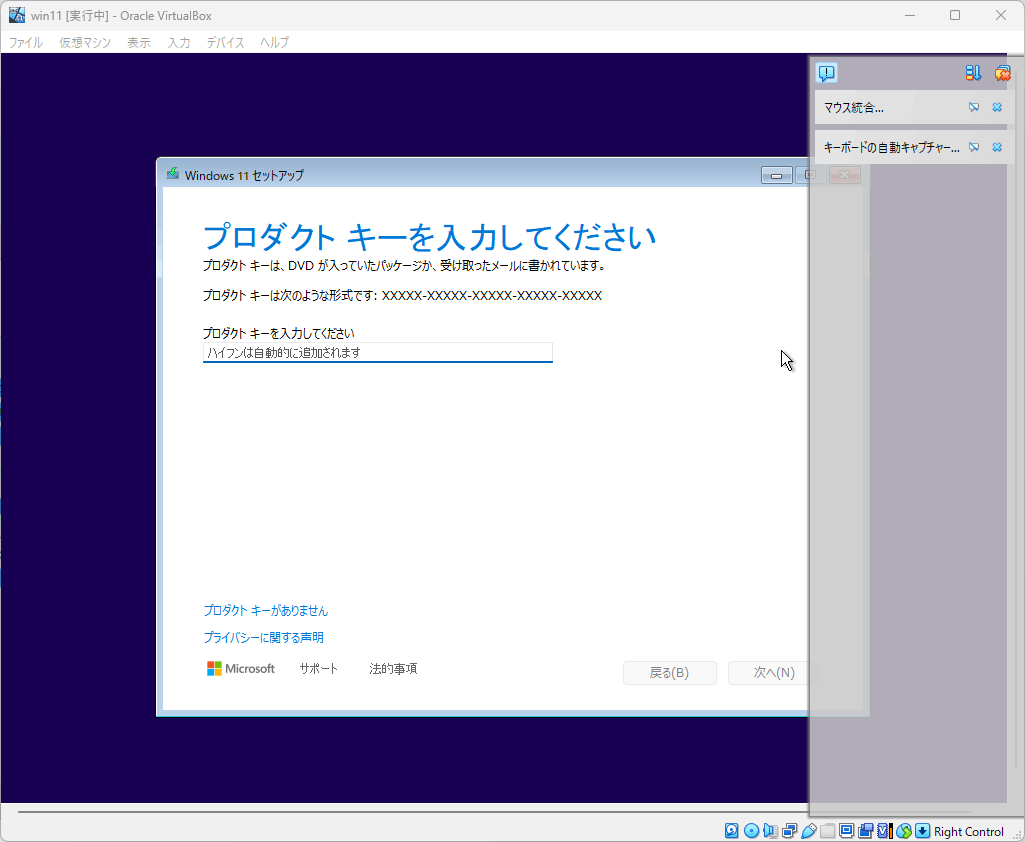Click the audio status icon
The image size is (1025, 842).
click(x=770, y=831)
